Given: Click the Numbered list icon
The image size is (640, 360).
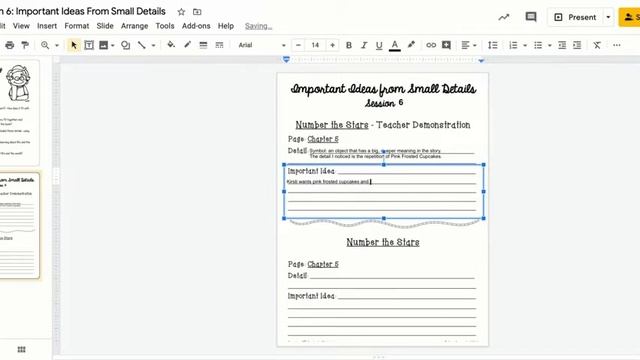Looking at the screenshot, I should (x=513, y=45).
